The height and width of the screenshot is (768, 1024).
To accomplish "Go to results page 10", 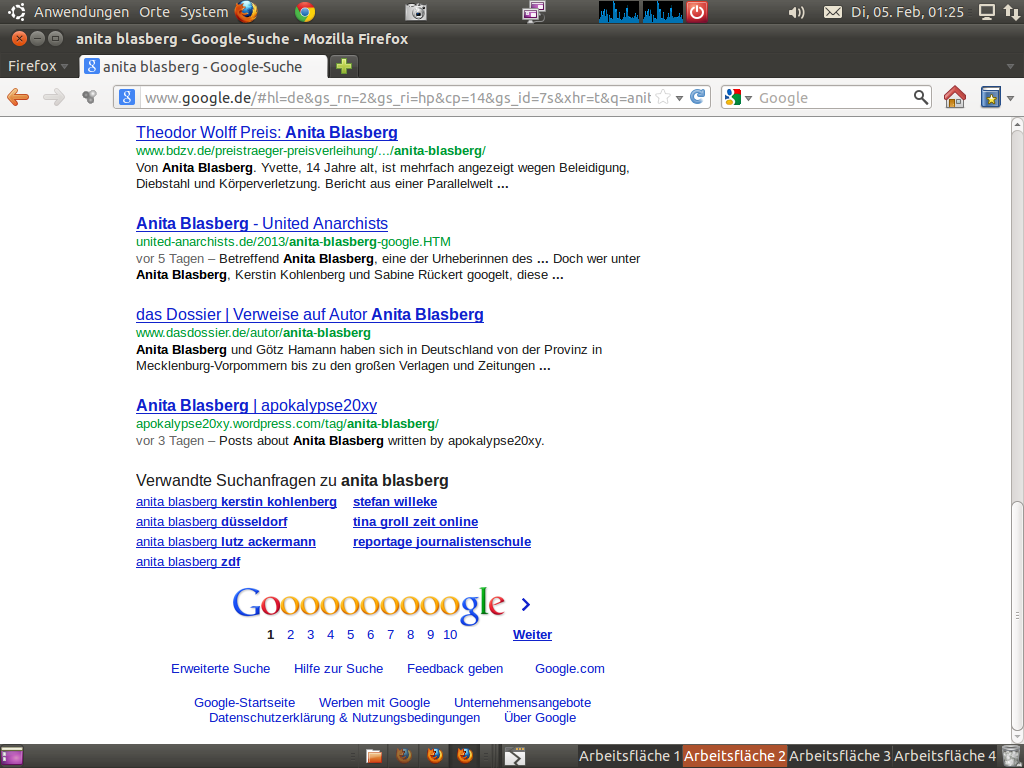I will [x=450, y=635].
